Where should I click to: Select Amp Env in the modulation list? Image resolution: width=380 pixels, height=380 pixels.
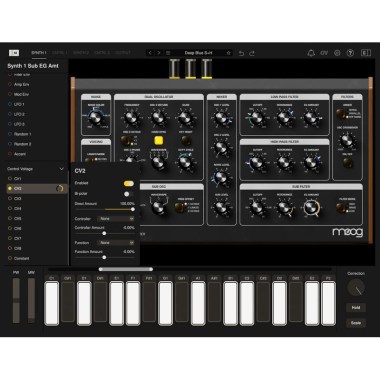(x=21, y=85)
